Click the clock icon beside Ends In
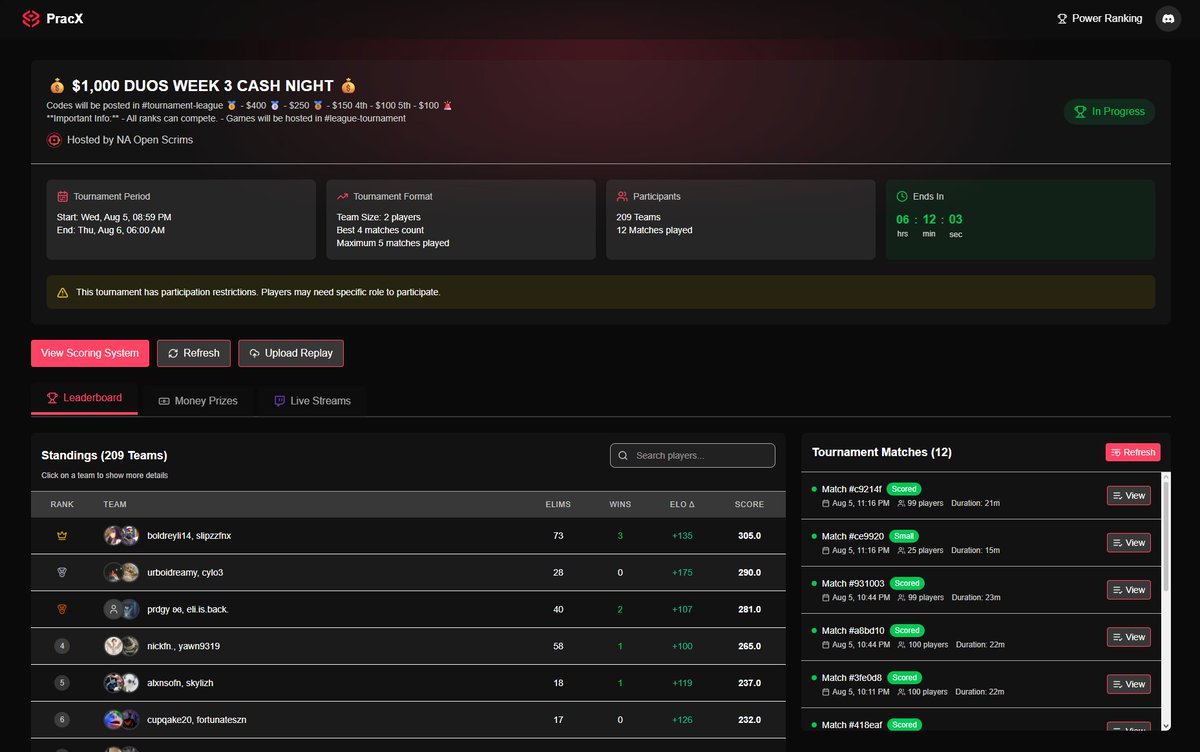 click(902, 197)
